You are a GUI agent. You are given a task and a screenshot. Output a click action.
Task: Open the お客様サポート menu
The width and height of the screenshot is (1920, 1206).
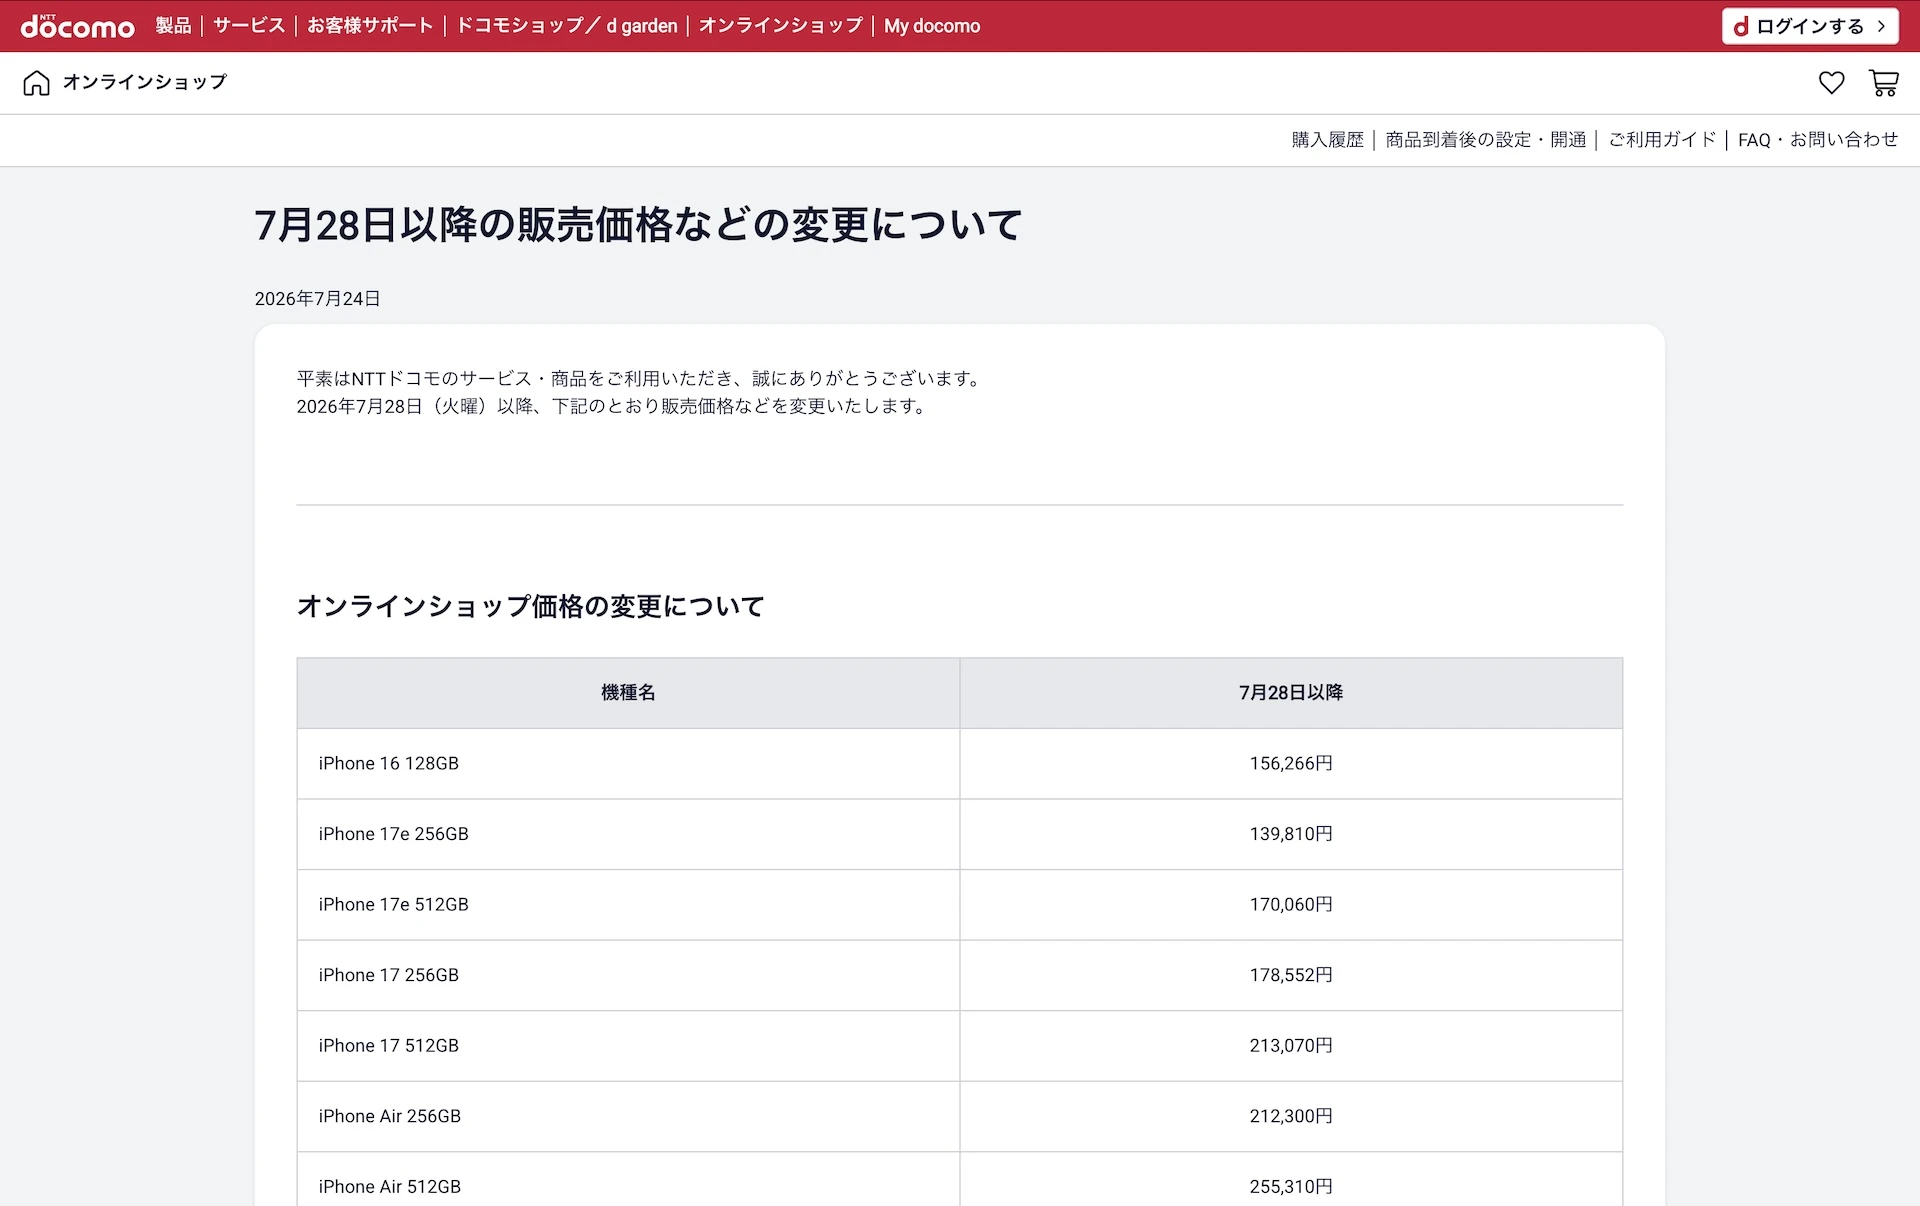pos(370,26)
